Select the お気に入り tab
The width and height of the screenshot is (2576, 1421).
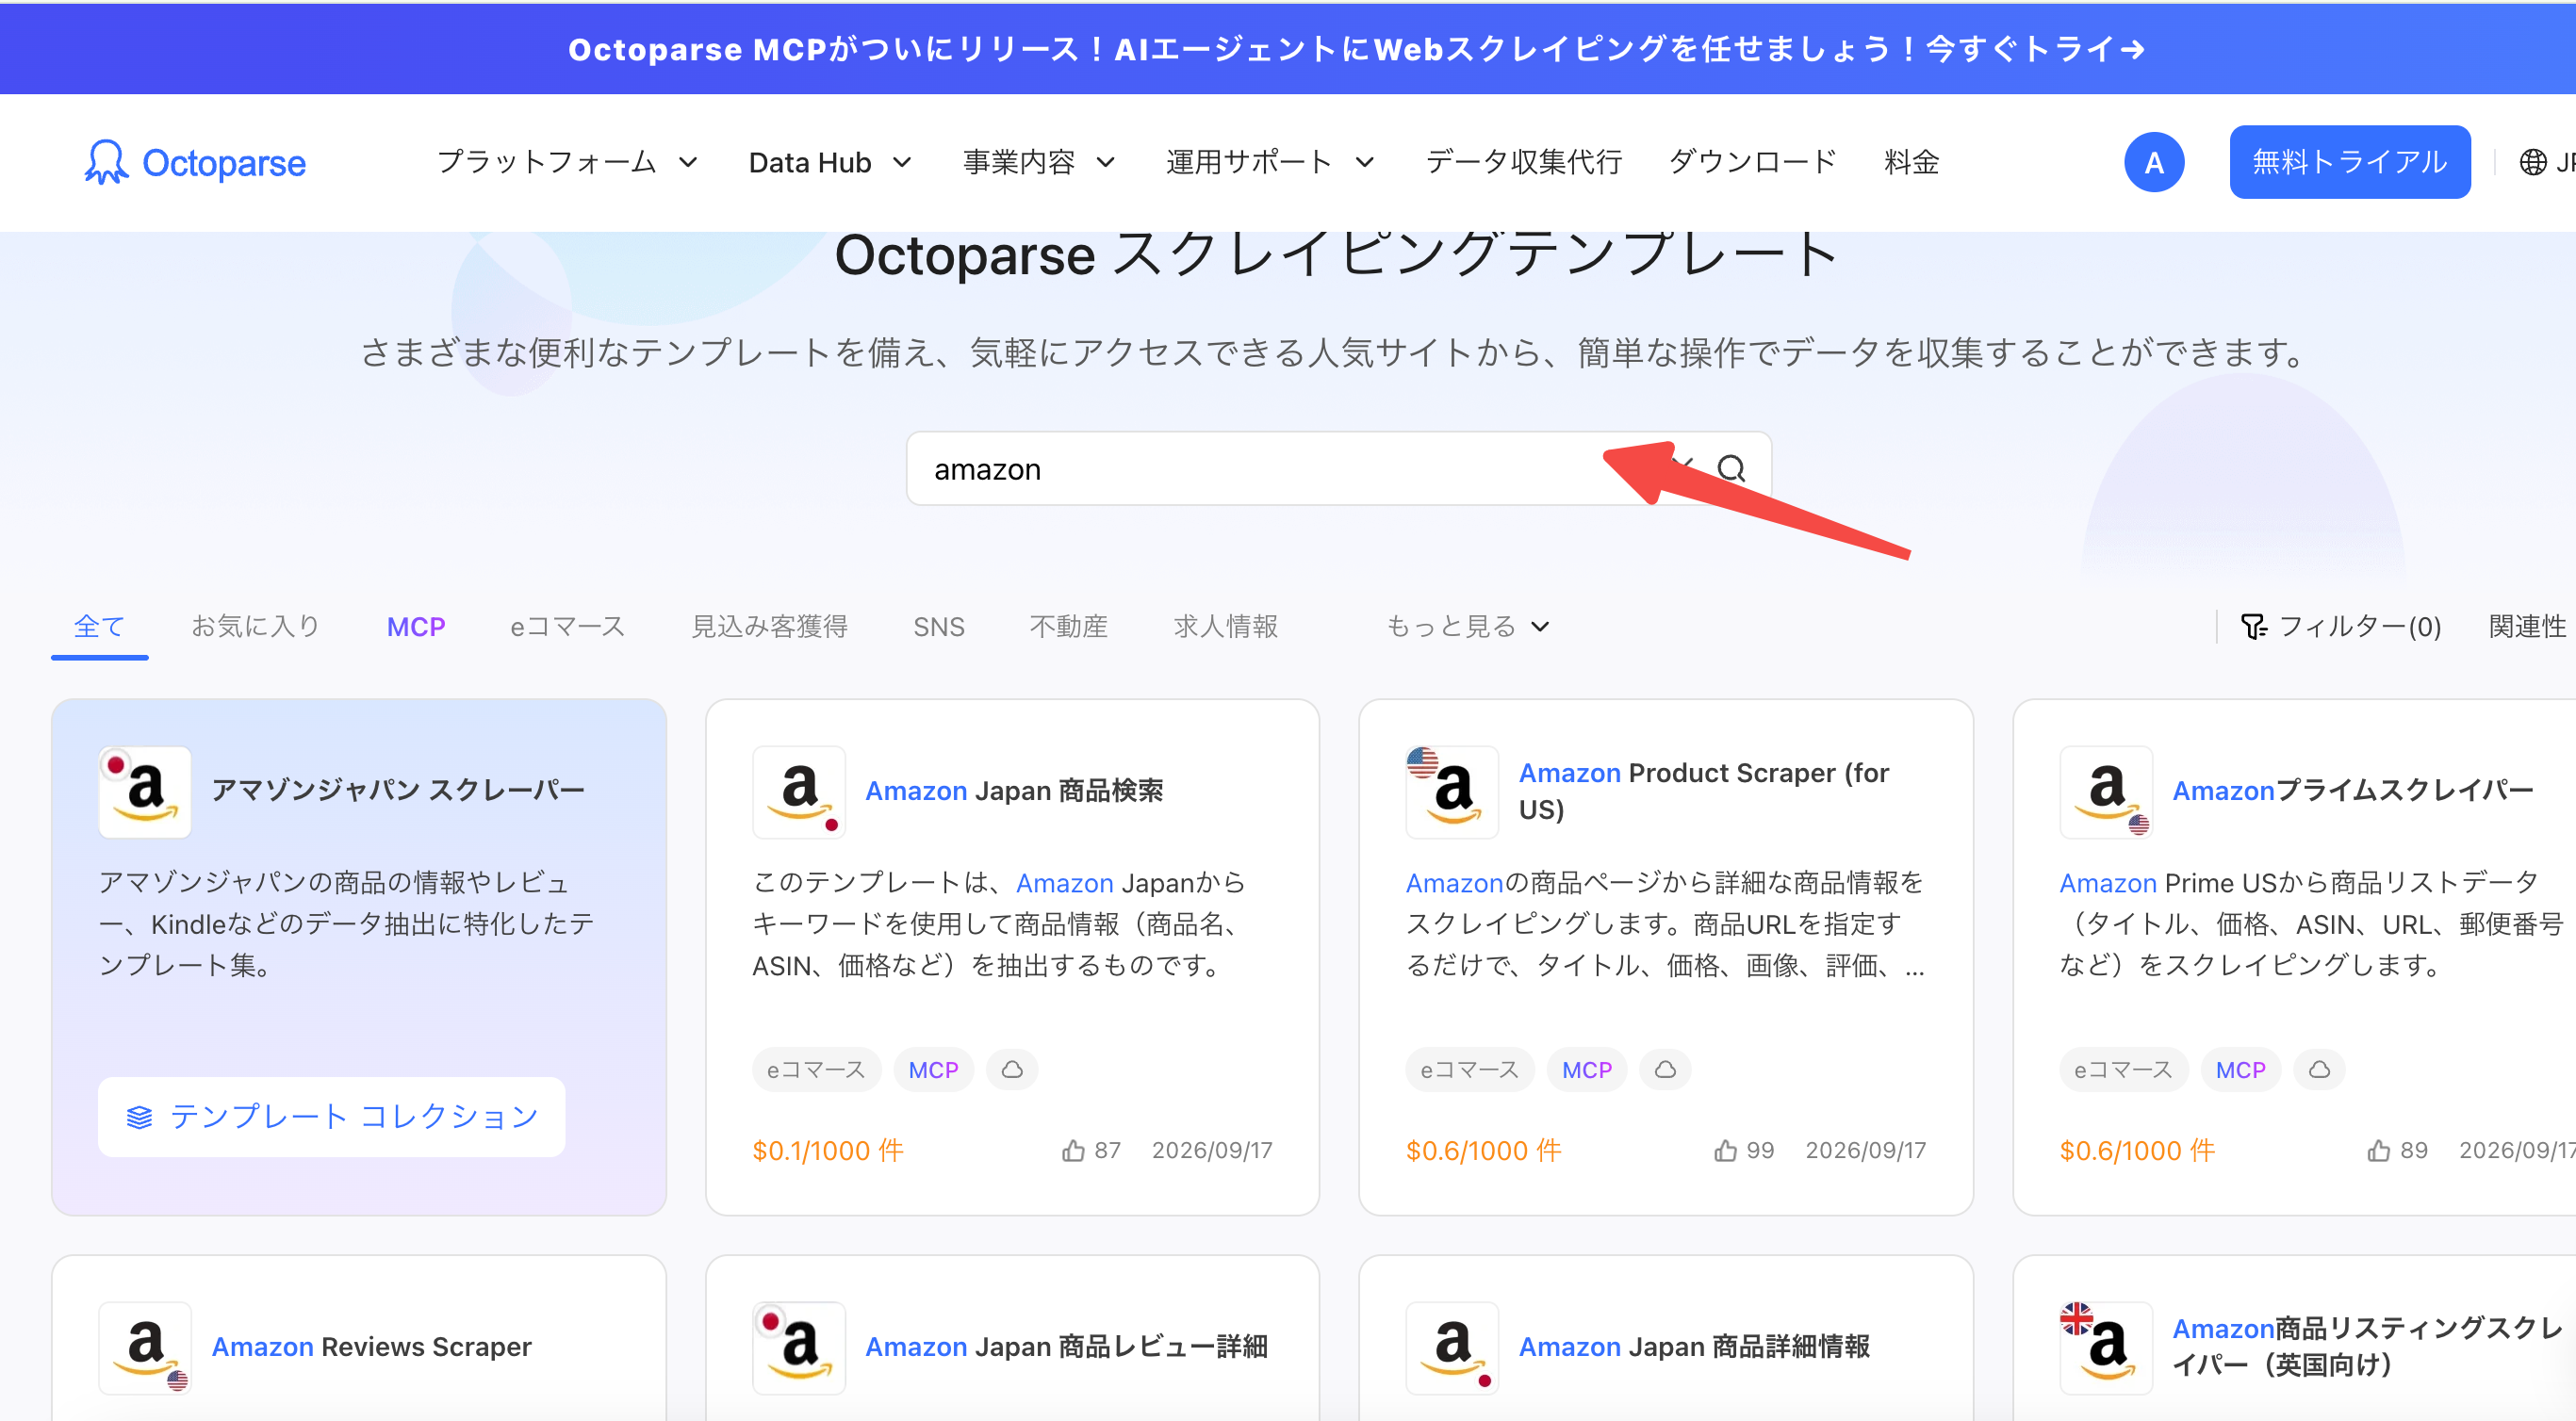(255, 627)
